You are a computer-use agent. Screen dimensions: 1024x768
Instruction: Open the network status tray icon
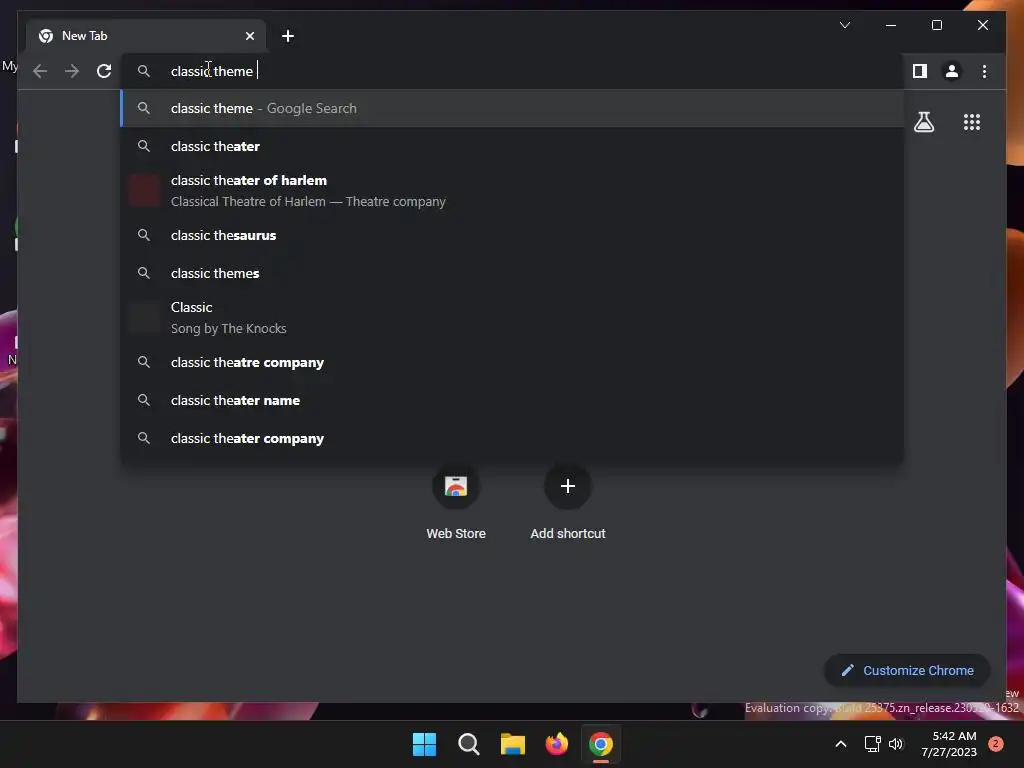pyautogui.click(x=872, y=744)
